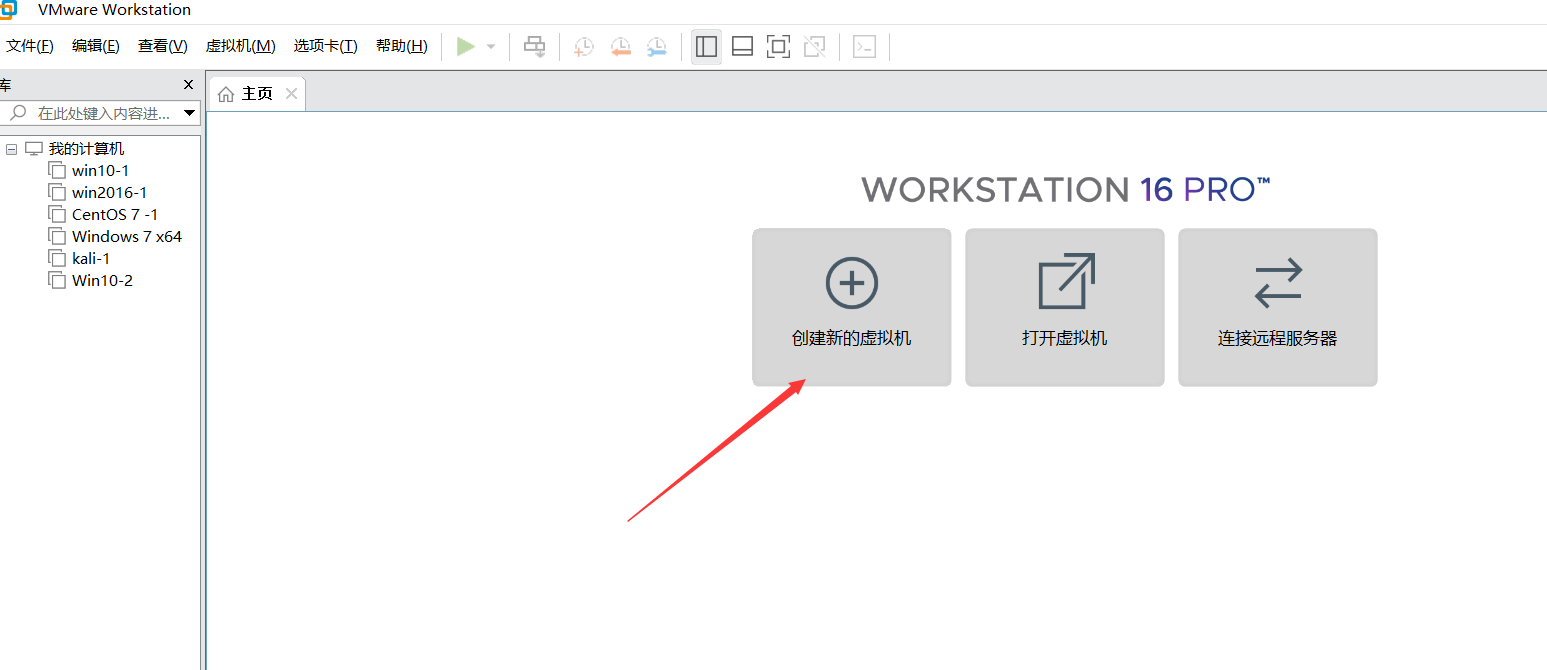Click the green power on play icon

coord(465,46)
